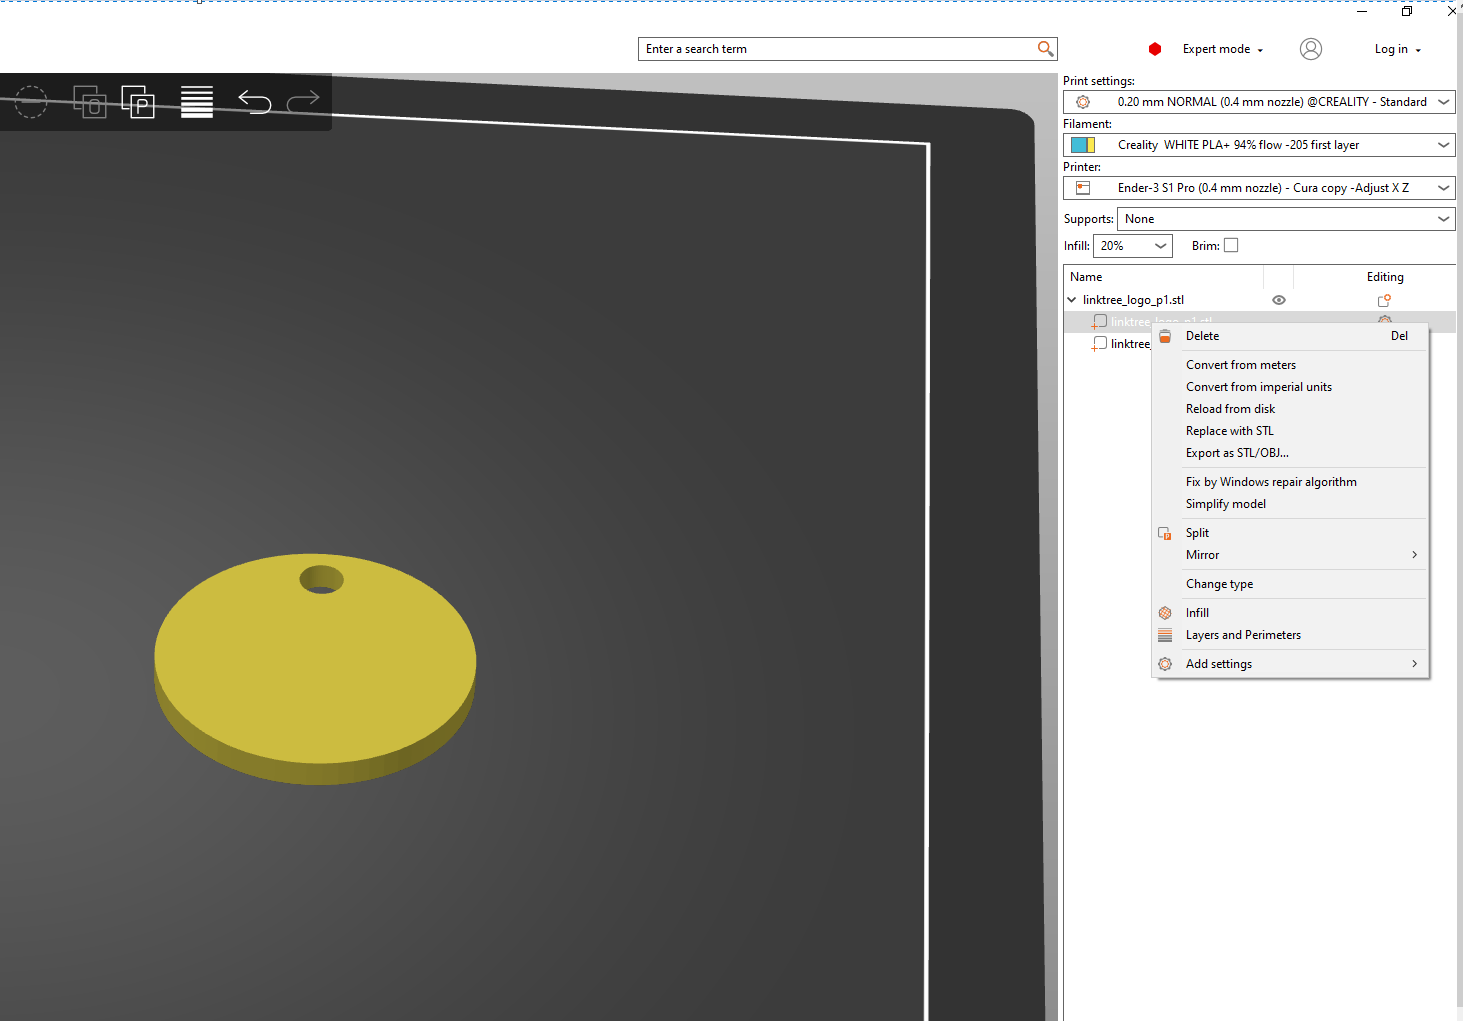Open the Expert mode dropdown
Image resolution: width=1463 pixels, height=1021 pixels.
click(1223, 49)
